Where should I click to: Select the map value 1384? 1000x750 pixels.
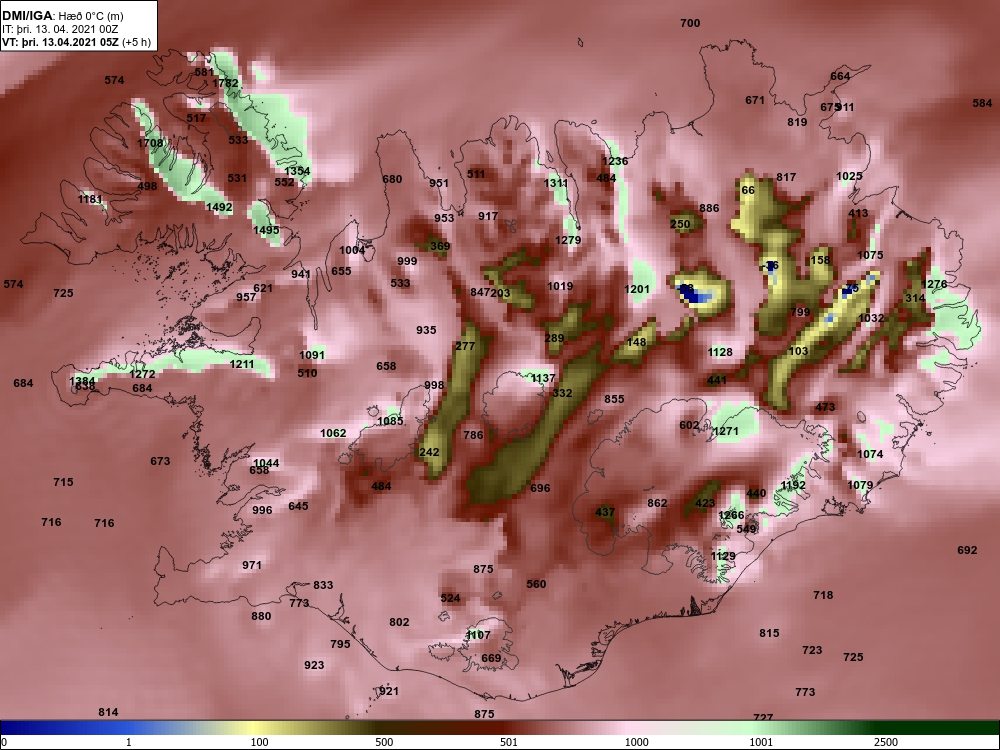82,381
